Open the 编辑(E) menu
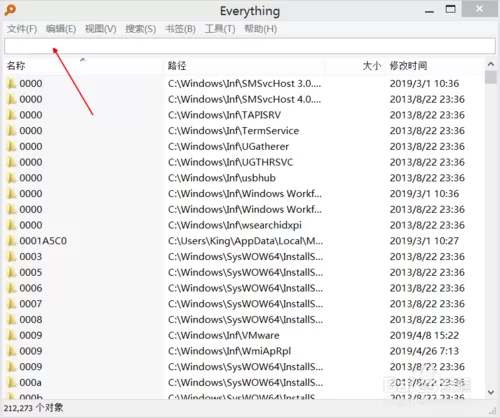The image size is (500, 418). click(61, 29)
